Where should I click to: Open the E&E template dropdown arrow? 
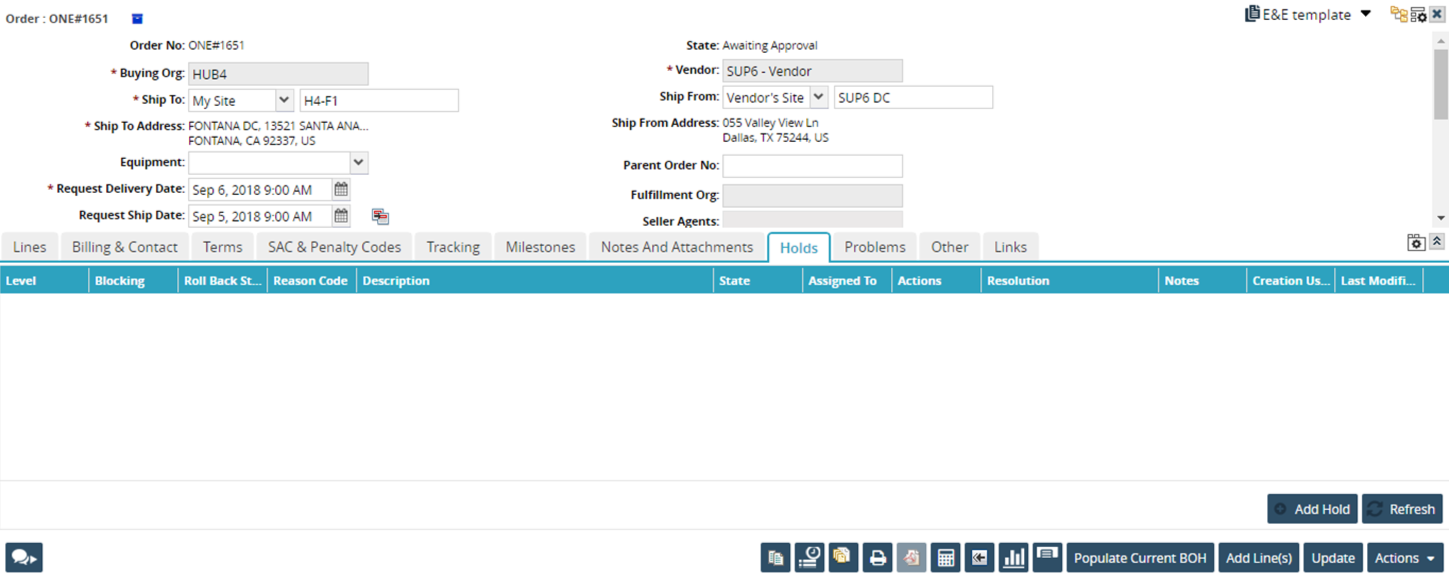[x=1366, y=14]
